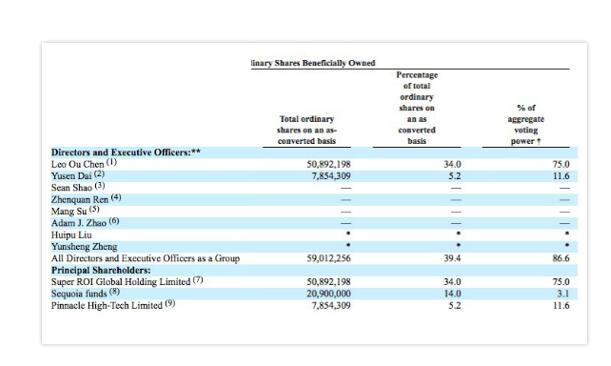
Task: Click the 20,900,000 Sequoia funds share count
Action: 328,294
